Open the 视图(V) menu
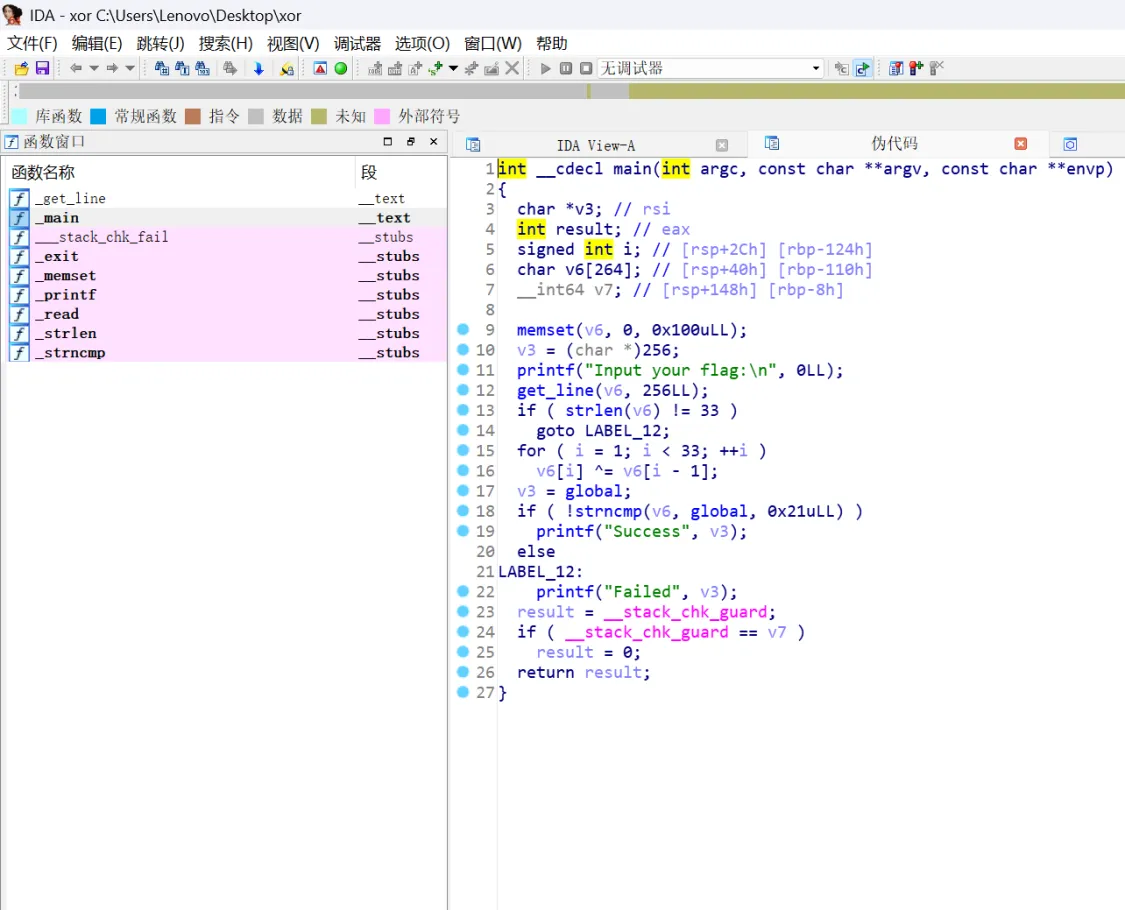The width and height of the screenshot is (1125, 910). 293,43
